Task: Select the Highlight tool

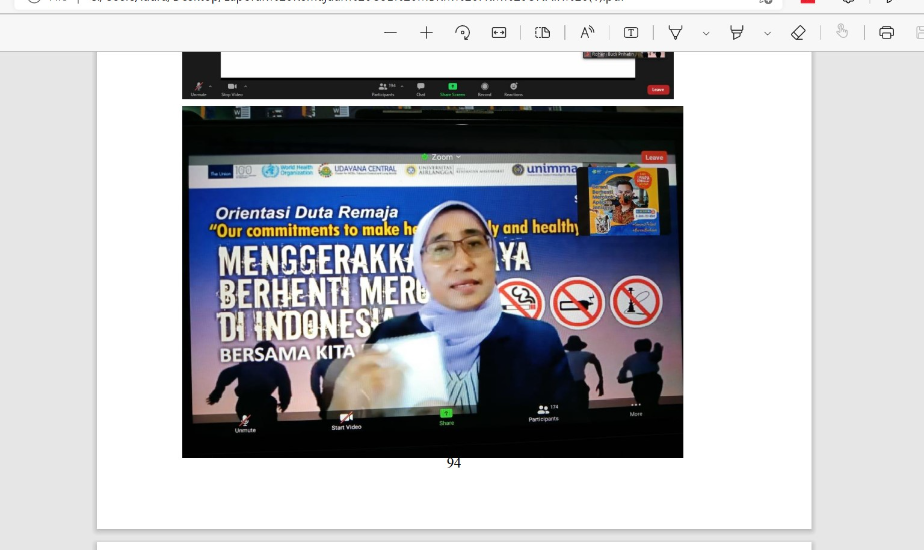Action: tap(737, 33)
